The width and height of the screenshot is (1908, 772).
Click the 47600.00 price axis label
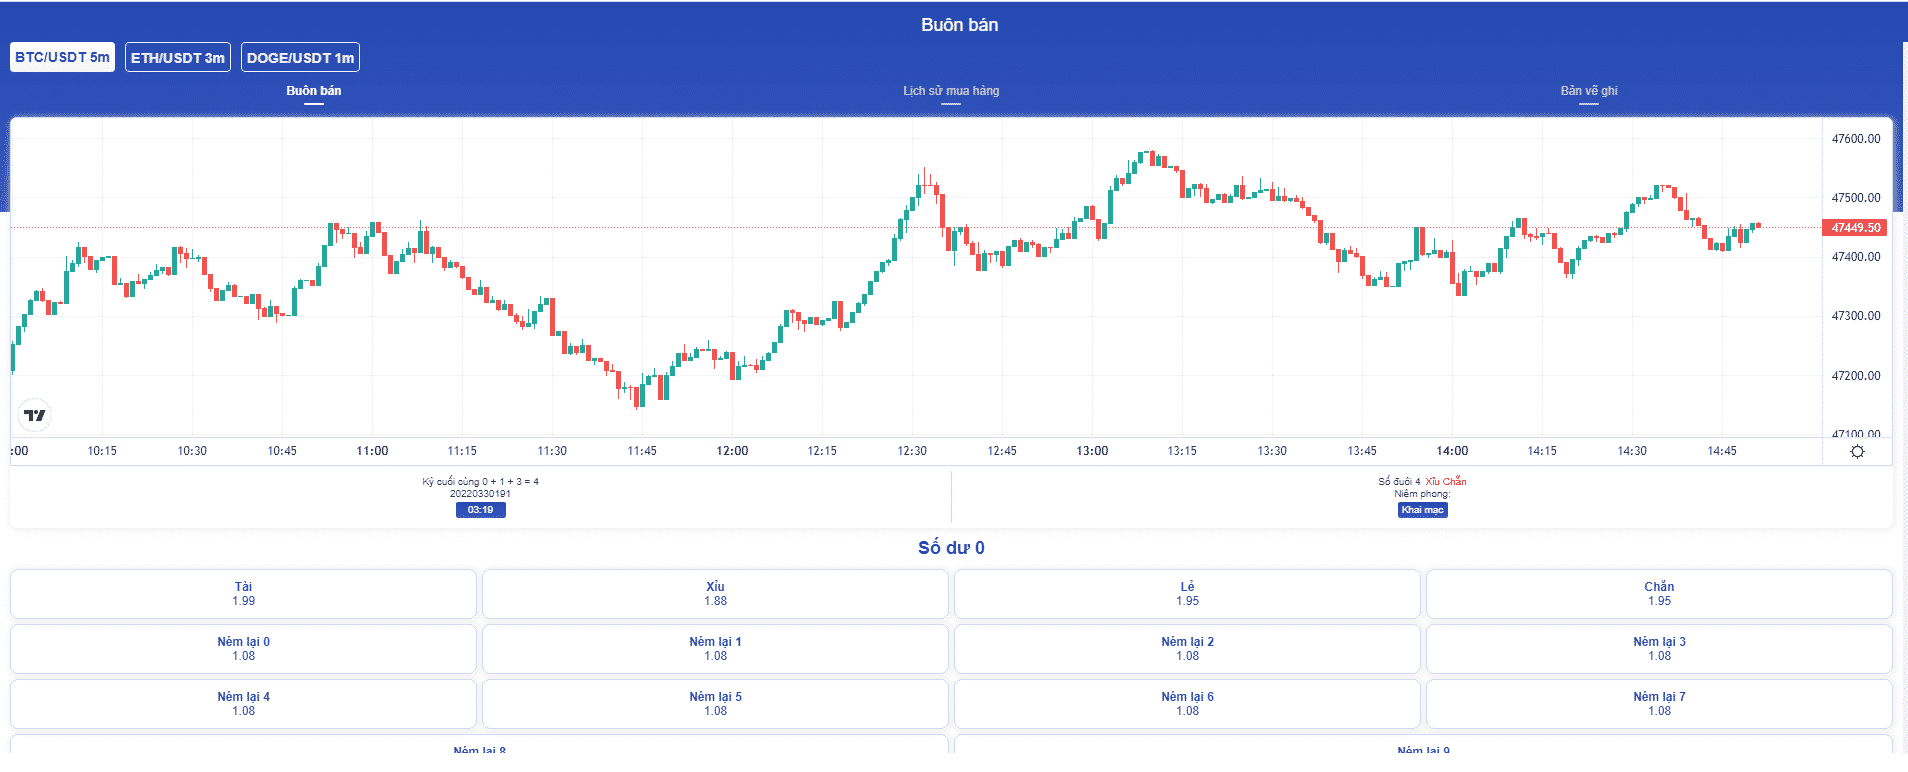pos(1856,139)
